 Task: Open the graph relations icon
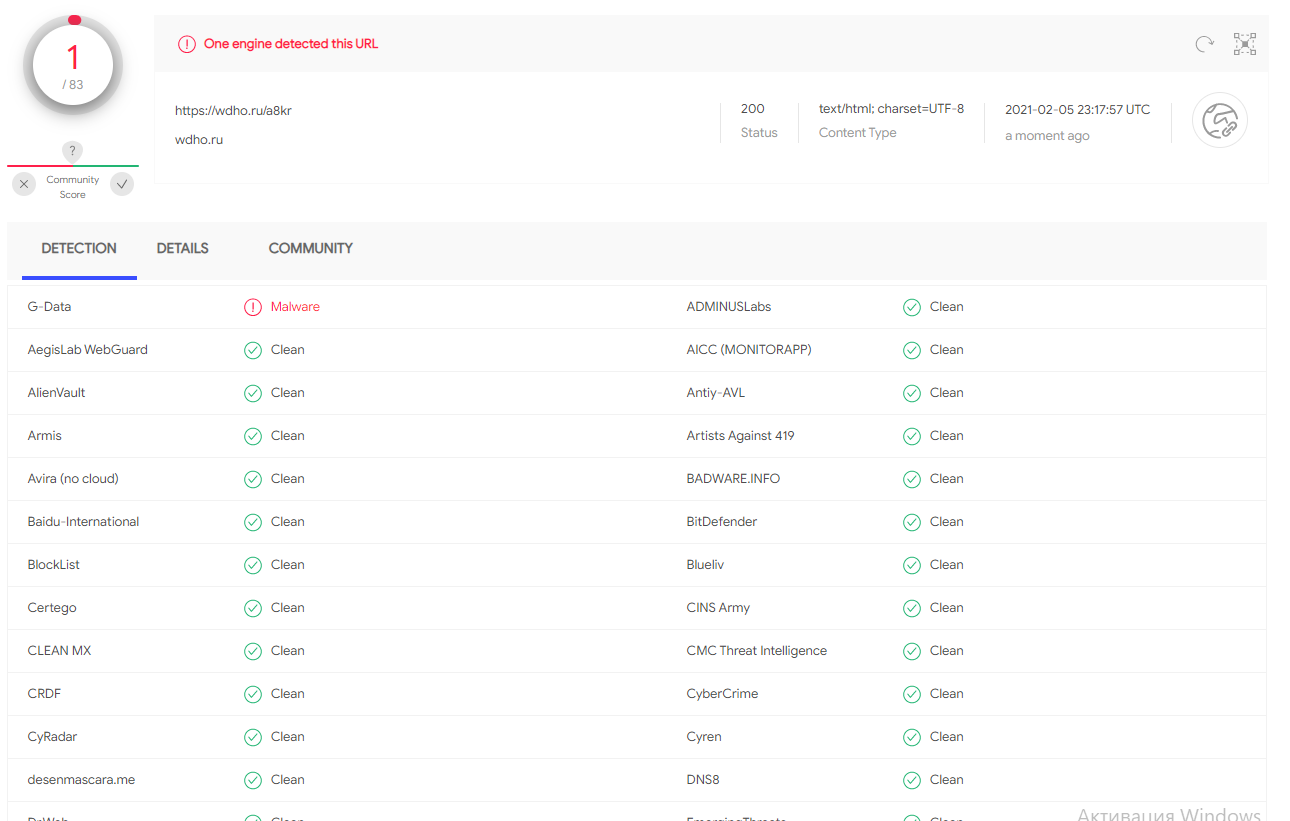(x=1245, y=44)
